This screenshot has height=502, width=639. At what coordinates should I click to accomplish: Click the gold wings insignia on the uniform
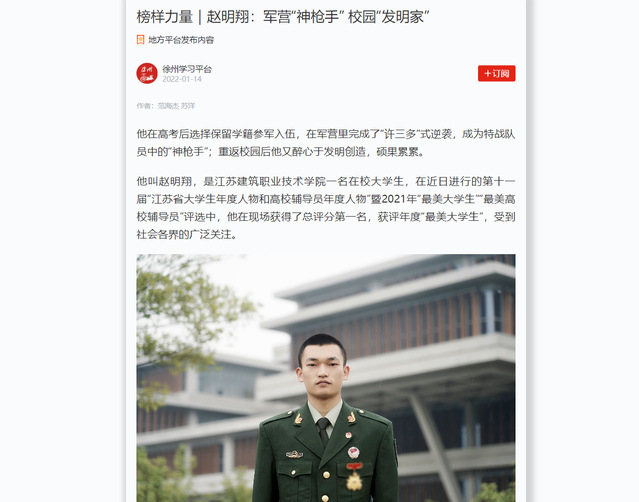(x=294, y=454)
